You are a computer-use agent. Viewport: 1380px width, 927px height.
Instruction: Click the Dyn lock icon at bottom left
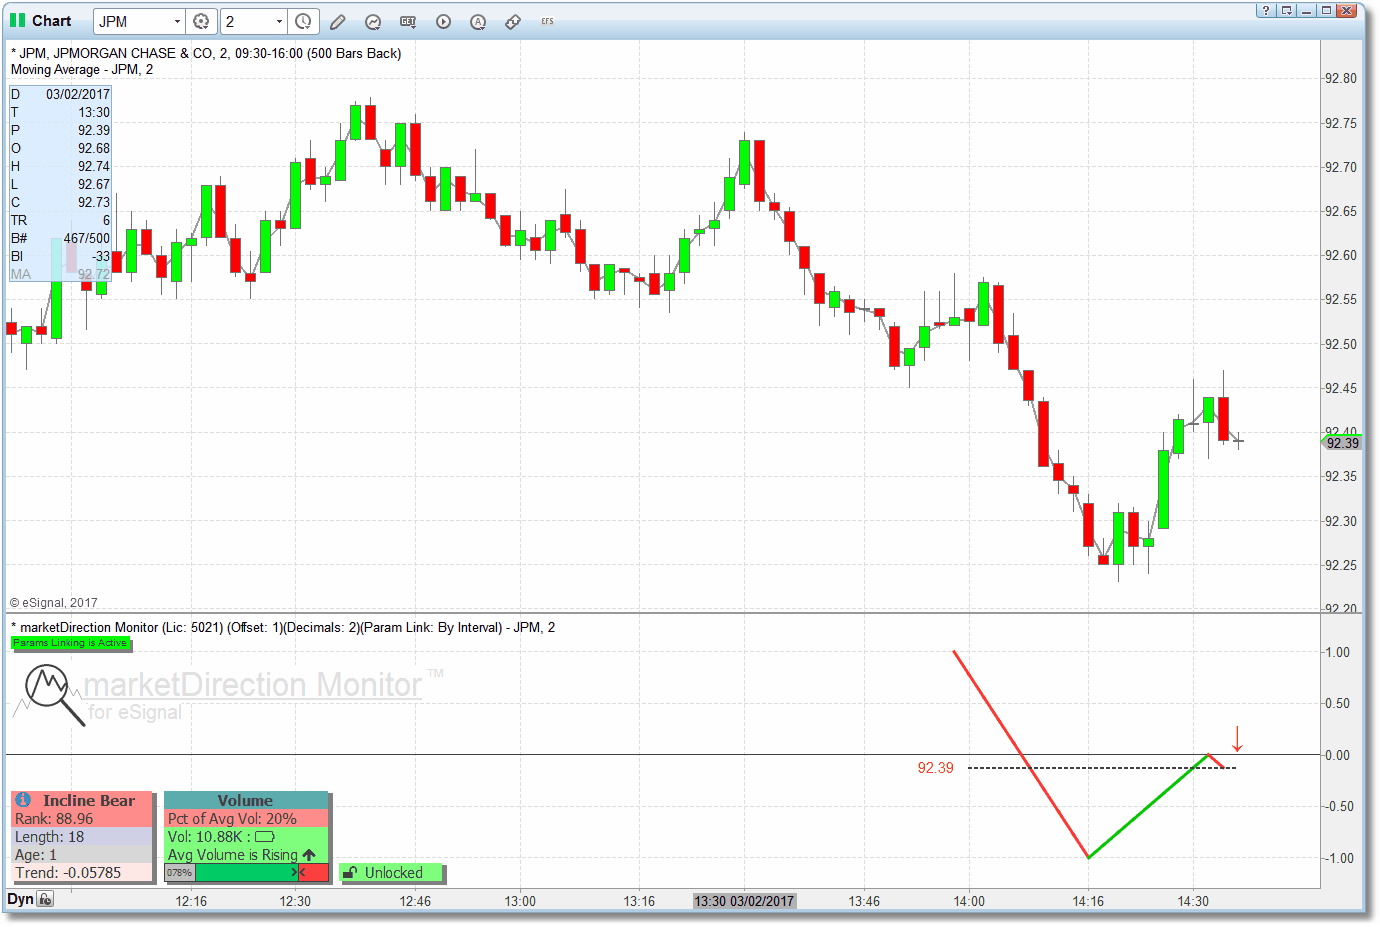click(45, 899)
